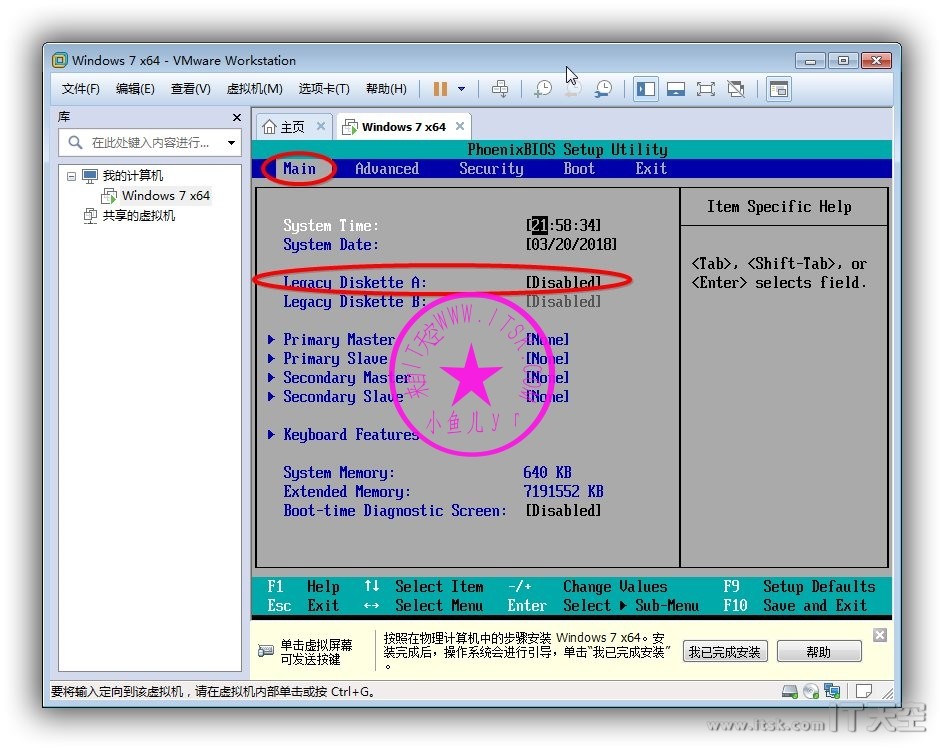Open the snapshot manager icon
Viewport: 944px width, 750px height.
[603, 89]
